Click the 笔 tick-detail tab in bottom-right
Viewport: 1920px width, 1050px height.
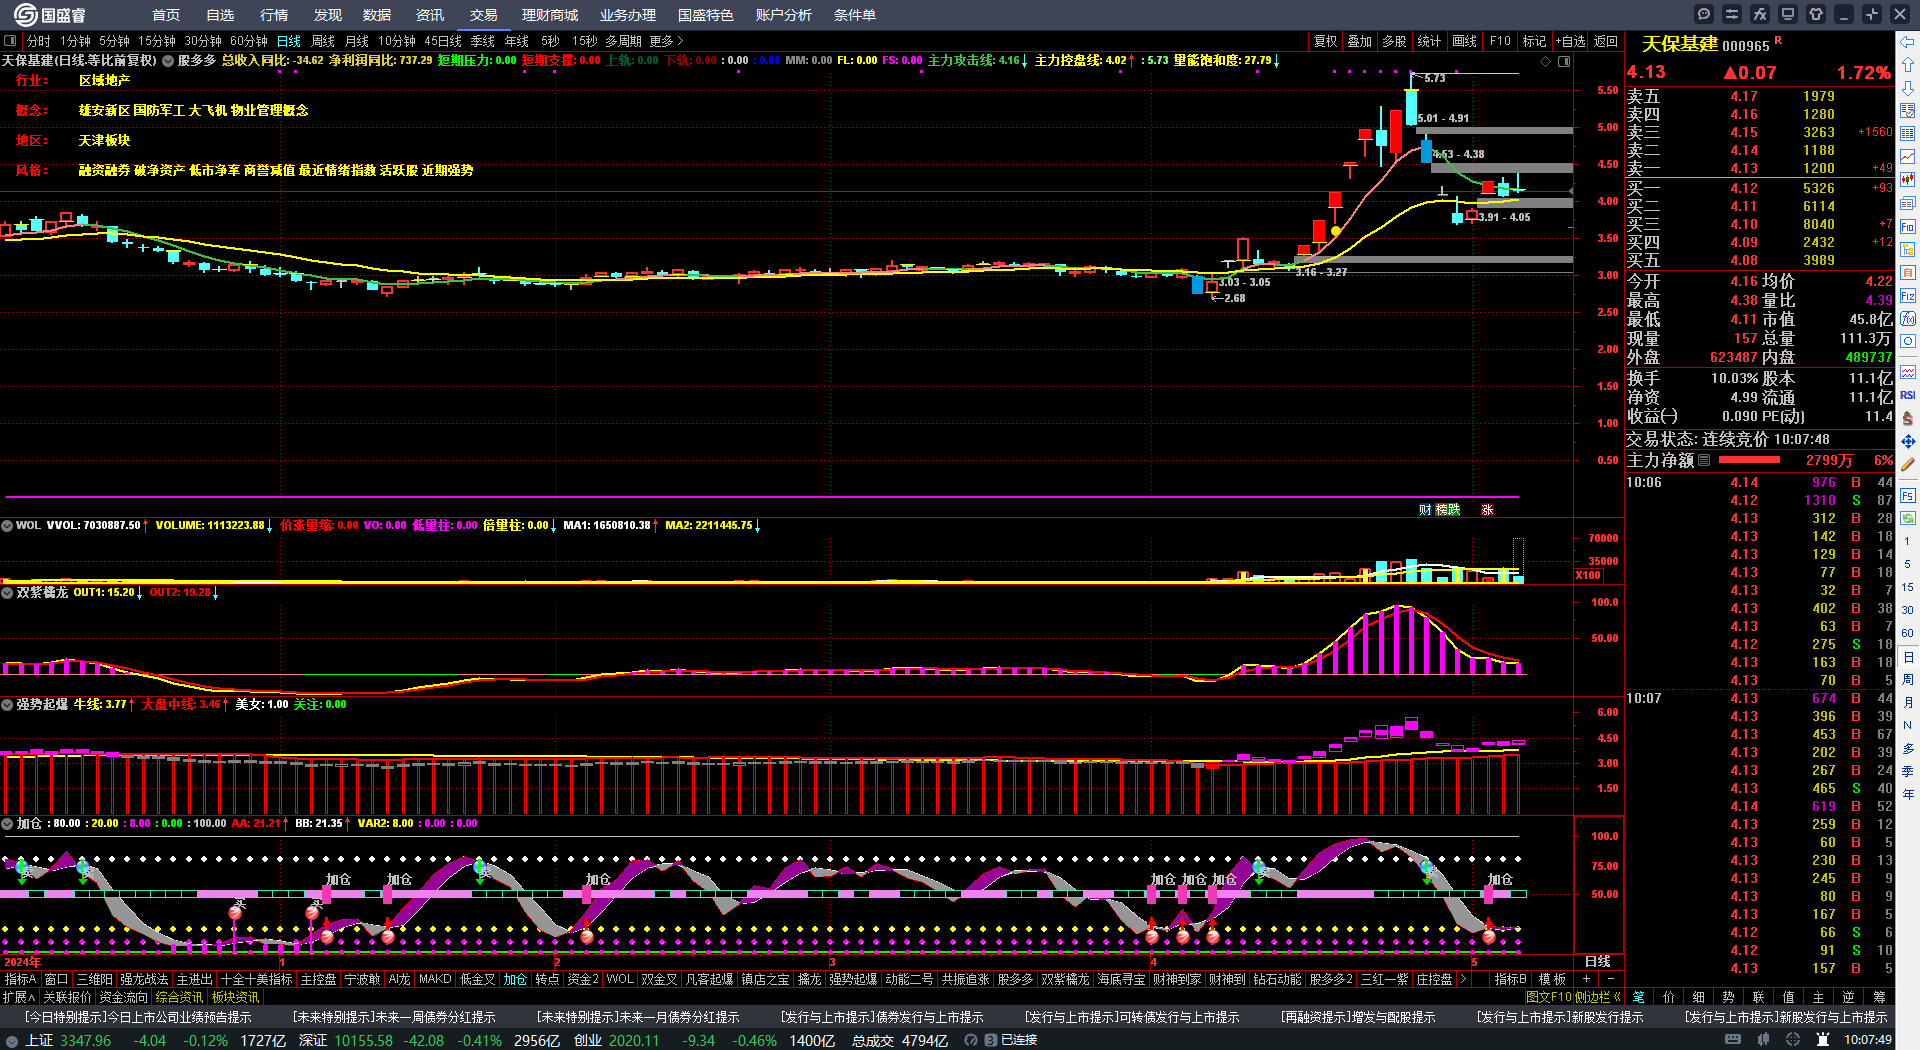[x=1639, y=997]
